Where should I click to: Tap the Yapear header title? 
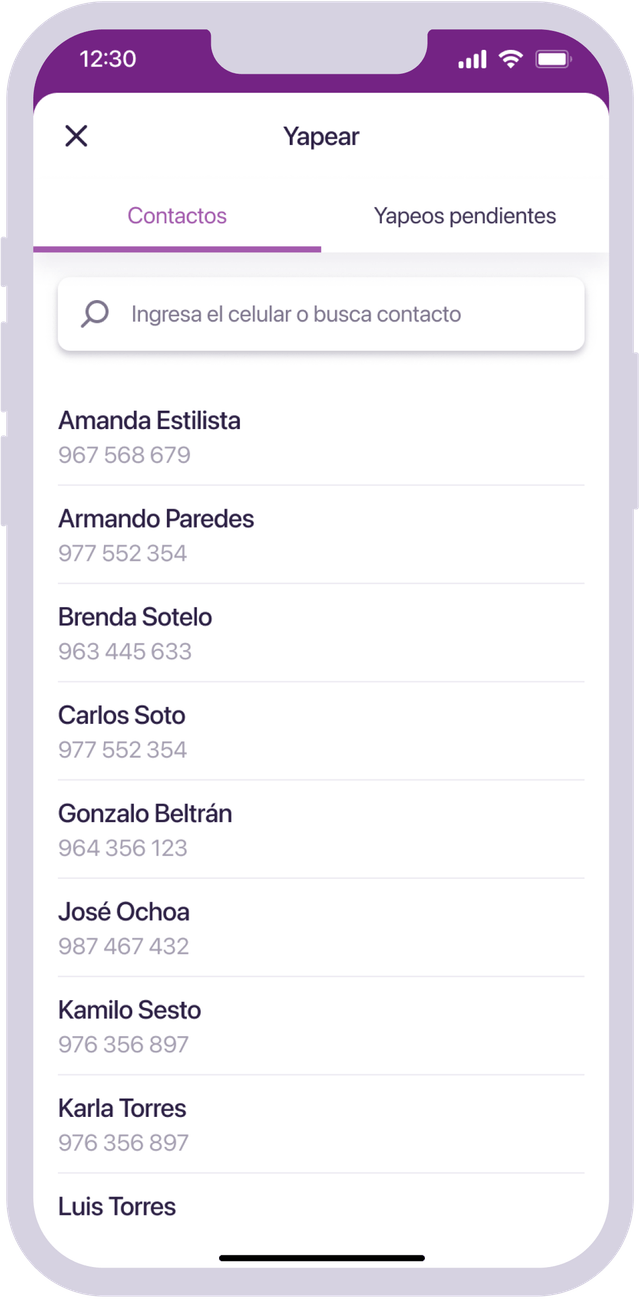[321, 136]
